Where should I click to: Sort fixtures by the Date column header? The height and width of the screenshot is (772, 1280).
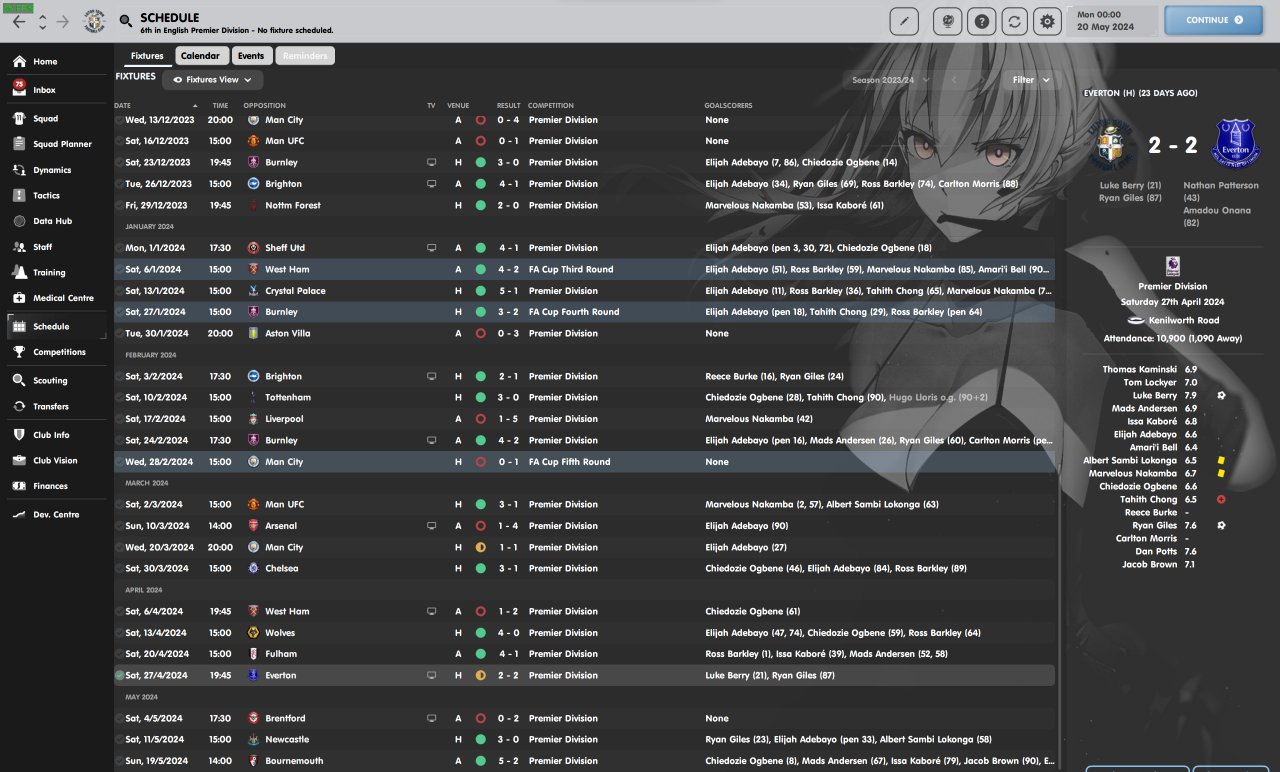tap(156, 105)
